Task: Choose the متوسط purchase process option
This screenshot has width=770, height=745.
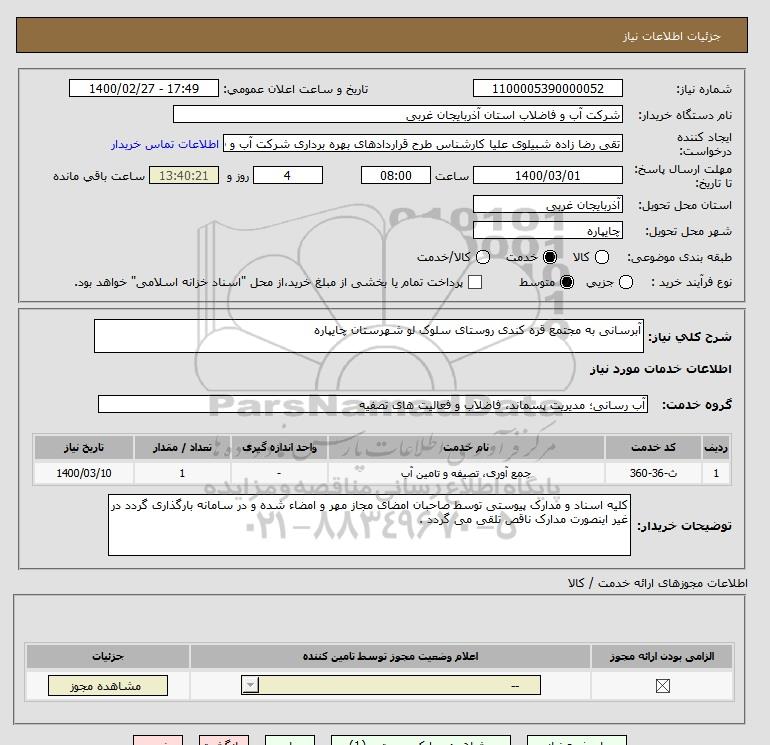Action: tap(567, 282)
